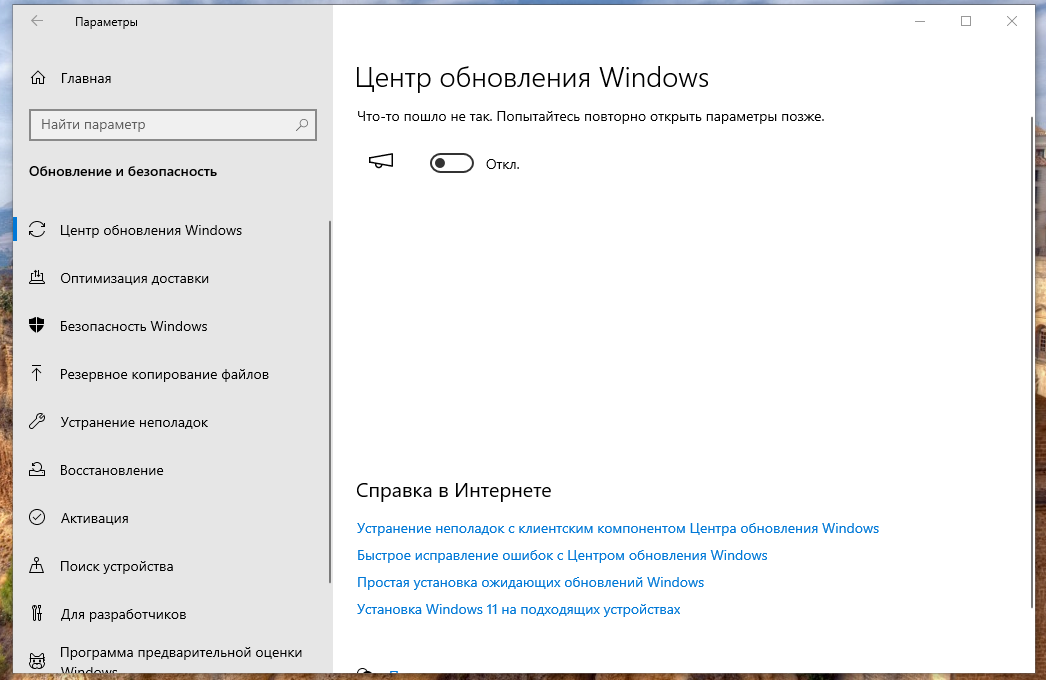Click the Параметры window title
This screenshot has height=680, width=1046.
106,22
